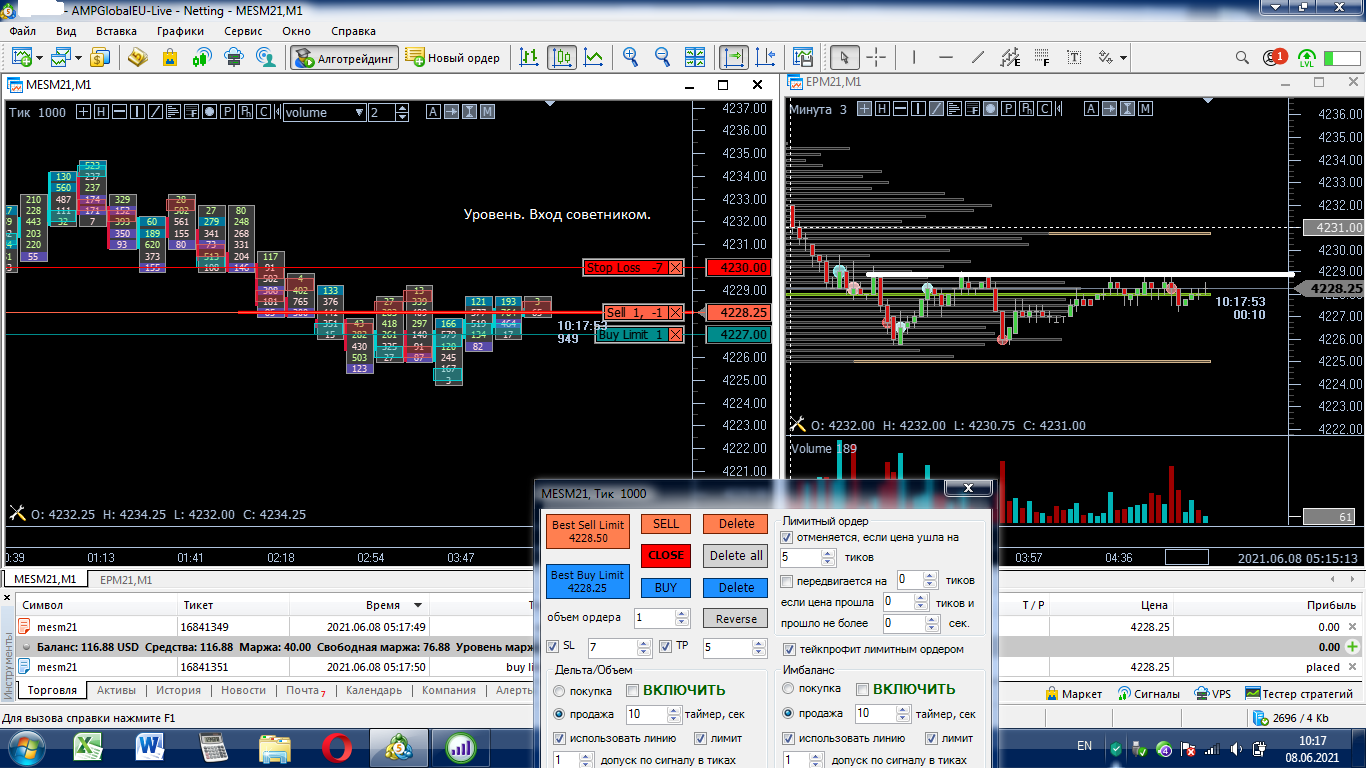Select the trendline drawing tool

click(x=978, y=57)
